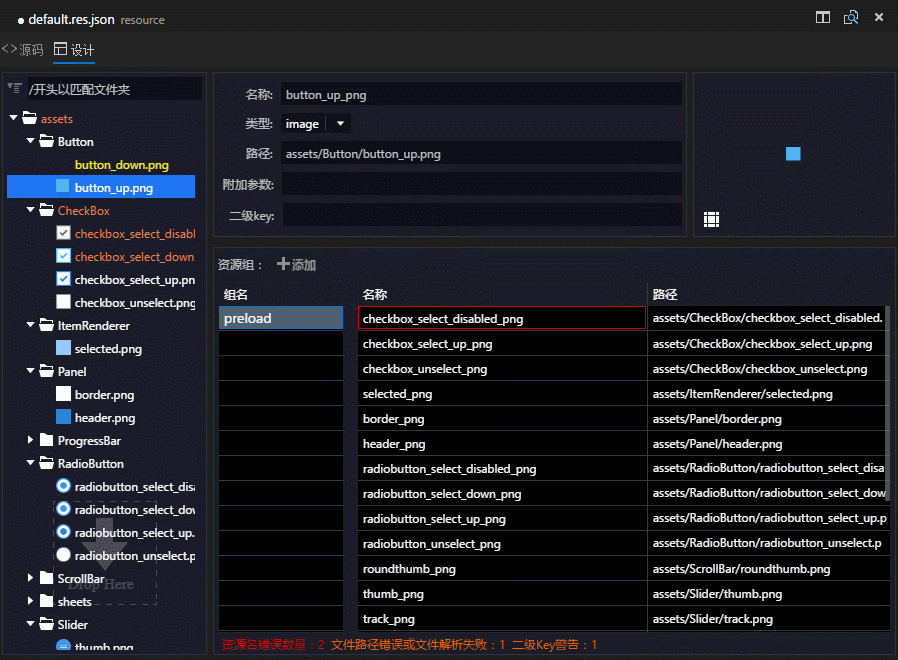Click the preview search icon in title bar
This screenshot has width=898, height=660.
[x=852, y=17]
